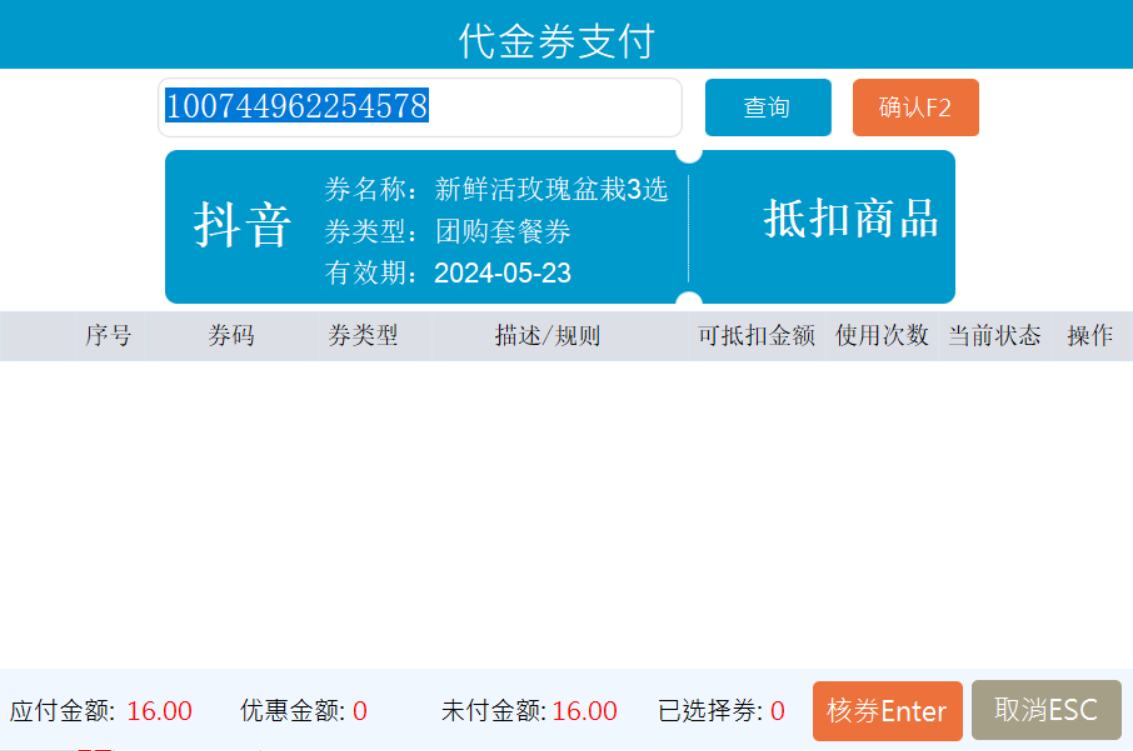Image resolution: width=1133 pixels, height=751 pixels.
Task: Click the 操作 column header
Action: click(1090, 335)
